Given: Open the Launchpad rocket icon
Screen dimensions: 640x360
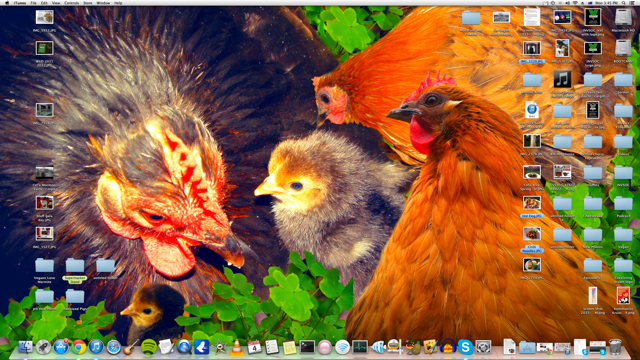Looking at the screenshot, I should pos(43,347).
